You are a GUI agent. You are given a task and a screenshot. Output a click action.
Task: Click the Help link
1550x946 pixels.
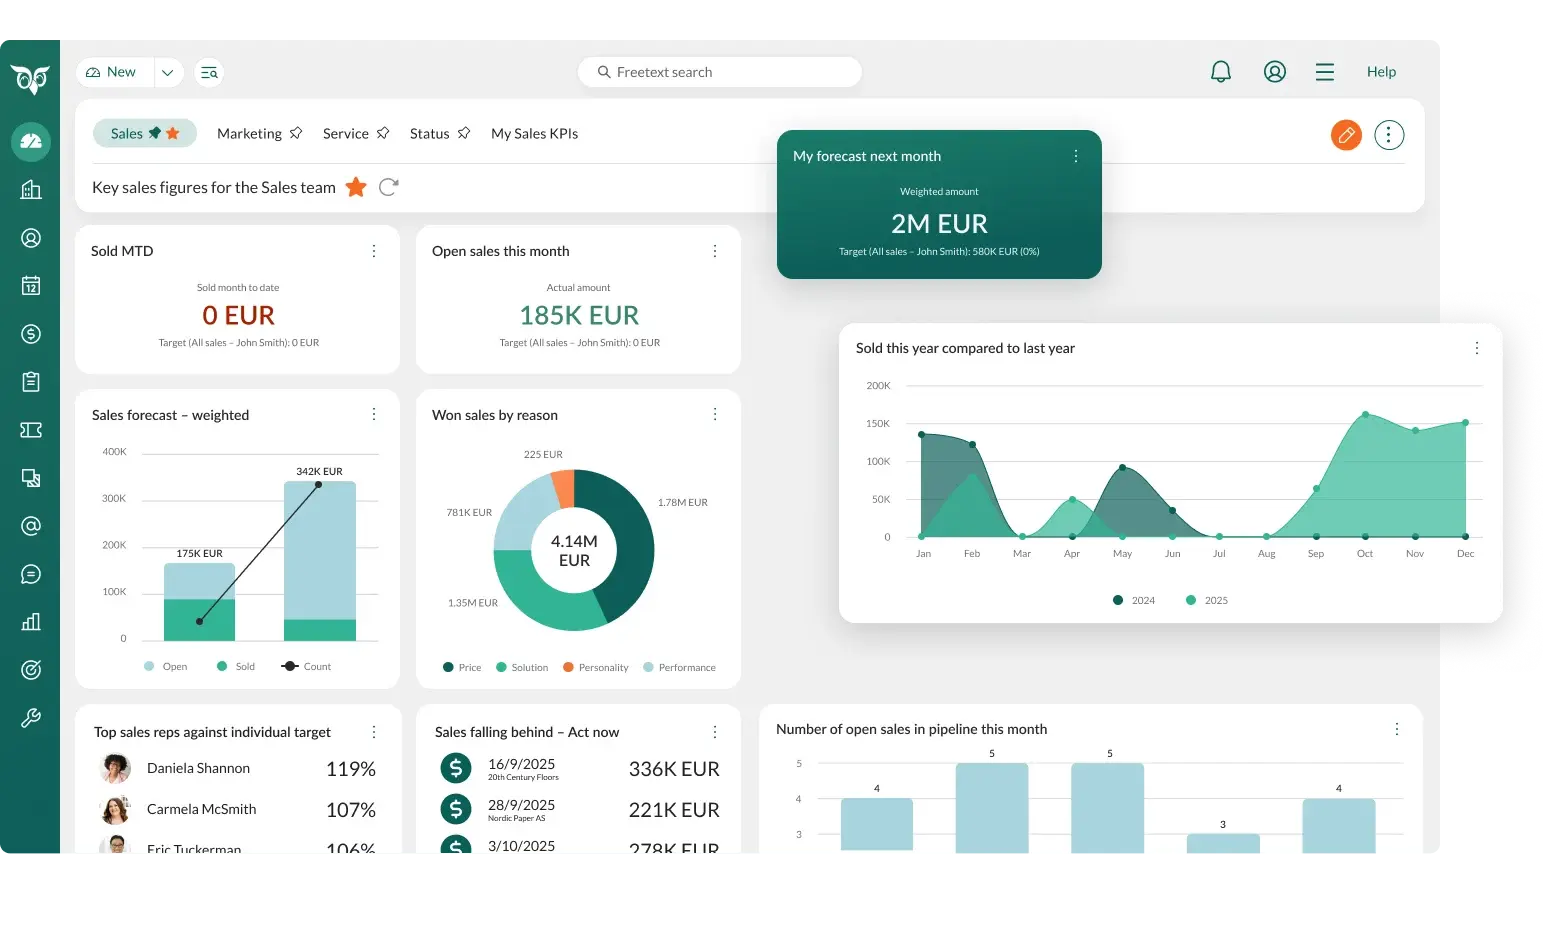click(1381, 71)
